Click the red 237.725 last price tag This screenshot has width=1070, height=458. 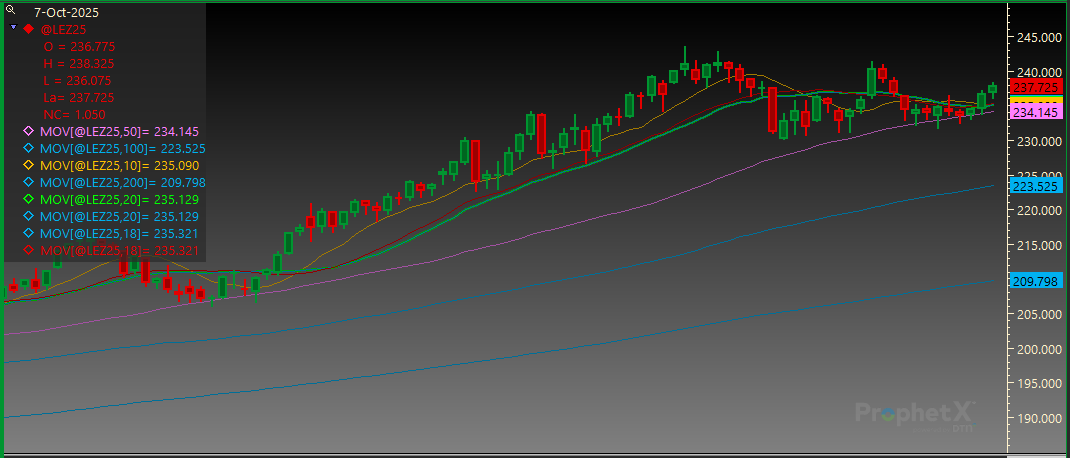pyautogui.click(x=1035, y=87)
